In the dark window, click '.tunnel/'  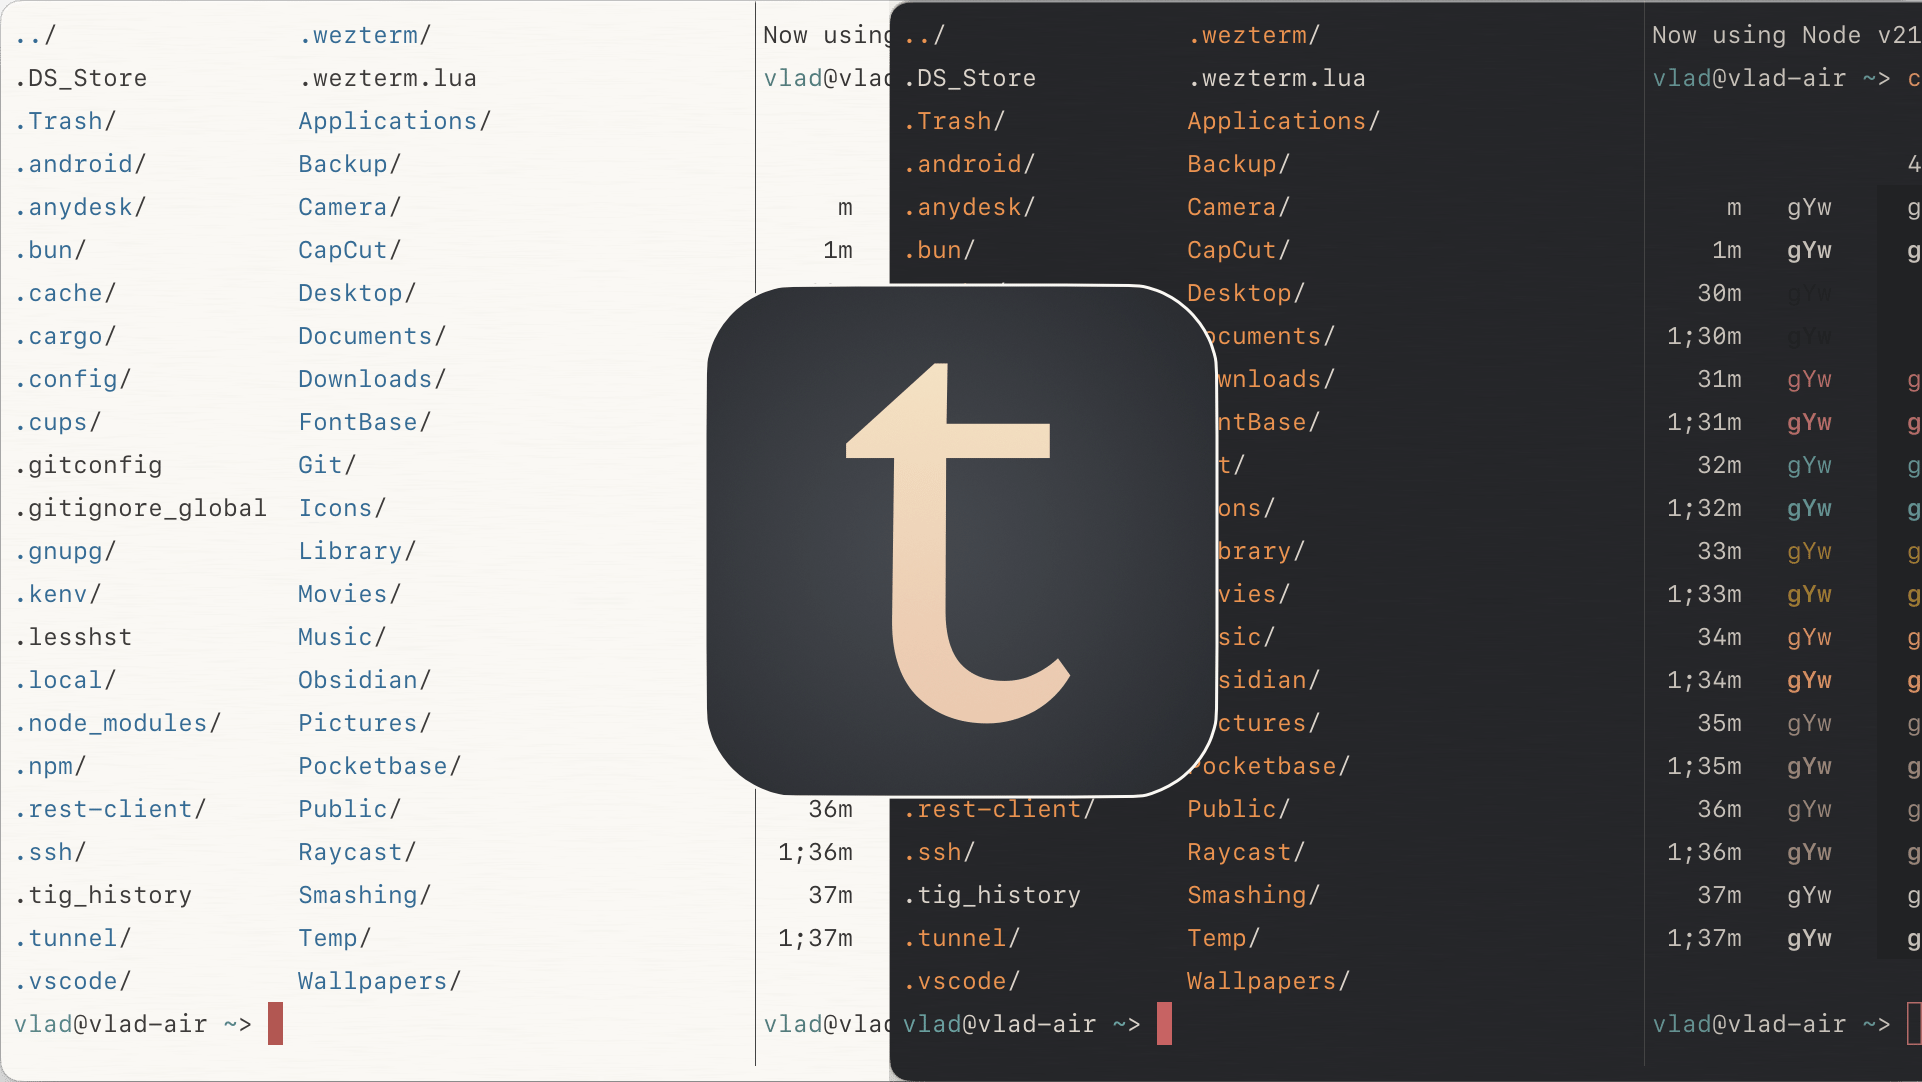(x=962, y=938)
